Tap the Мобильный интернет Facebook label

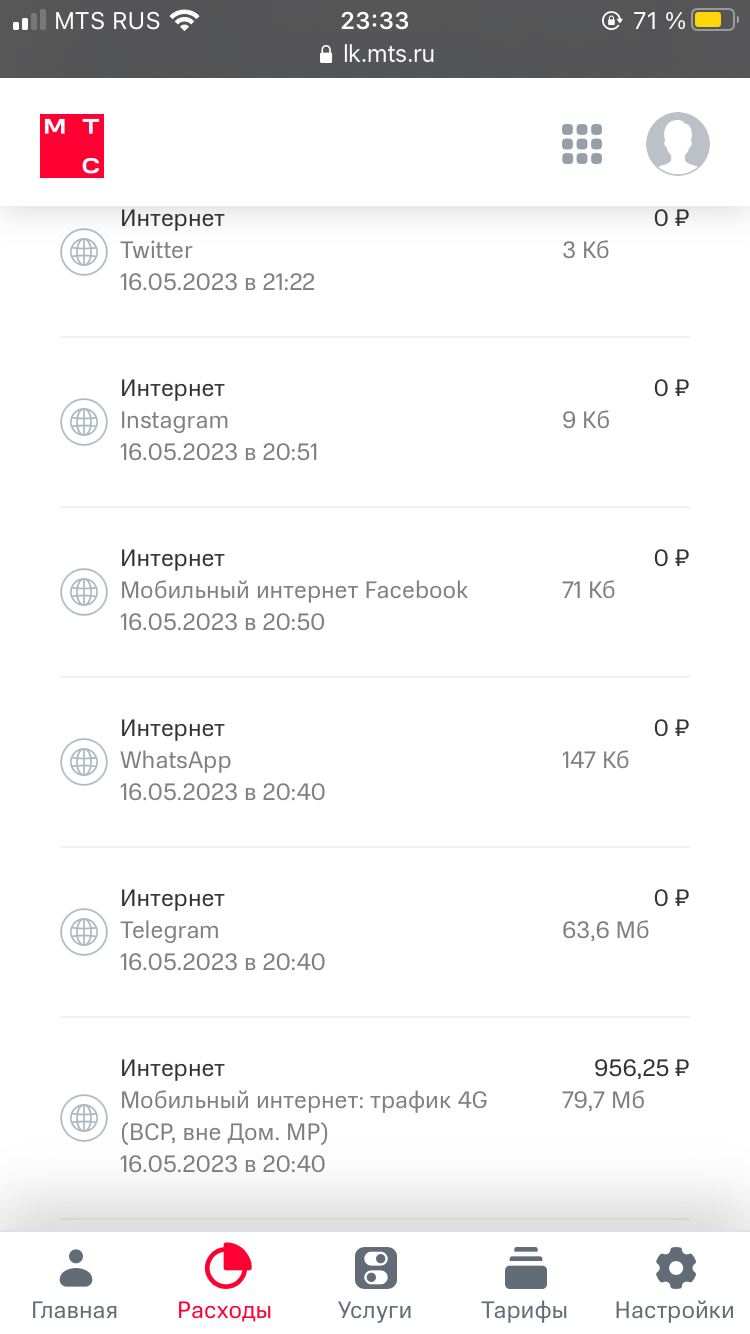click(294, 590)
